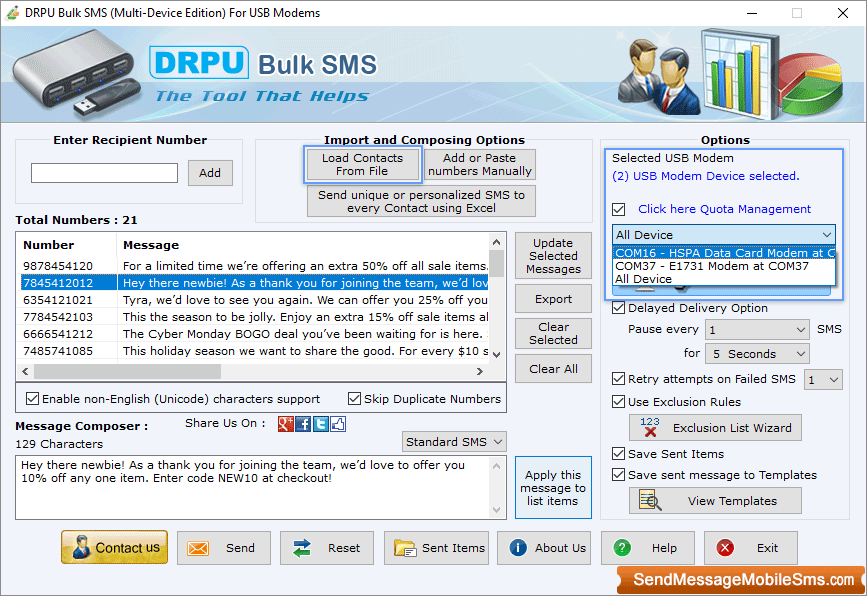Viewport: 867px width, 596px height.
Task: Select row with number 7845412012
Action: pyautogui.click(x=255, y=283)
